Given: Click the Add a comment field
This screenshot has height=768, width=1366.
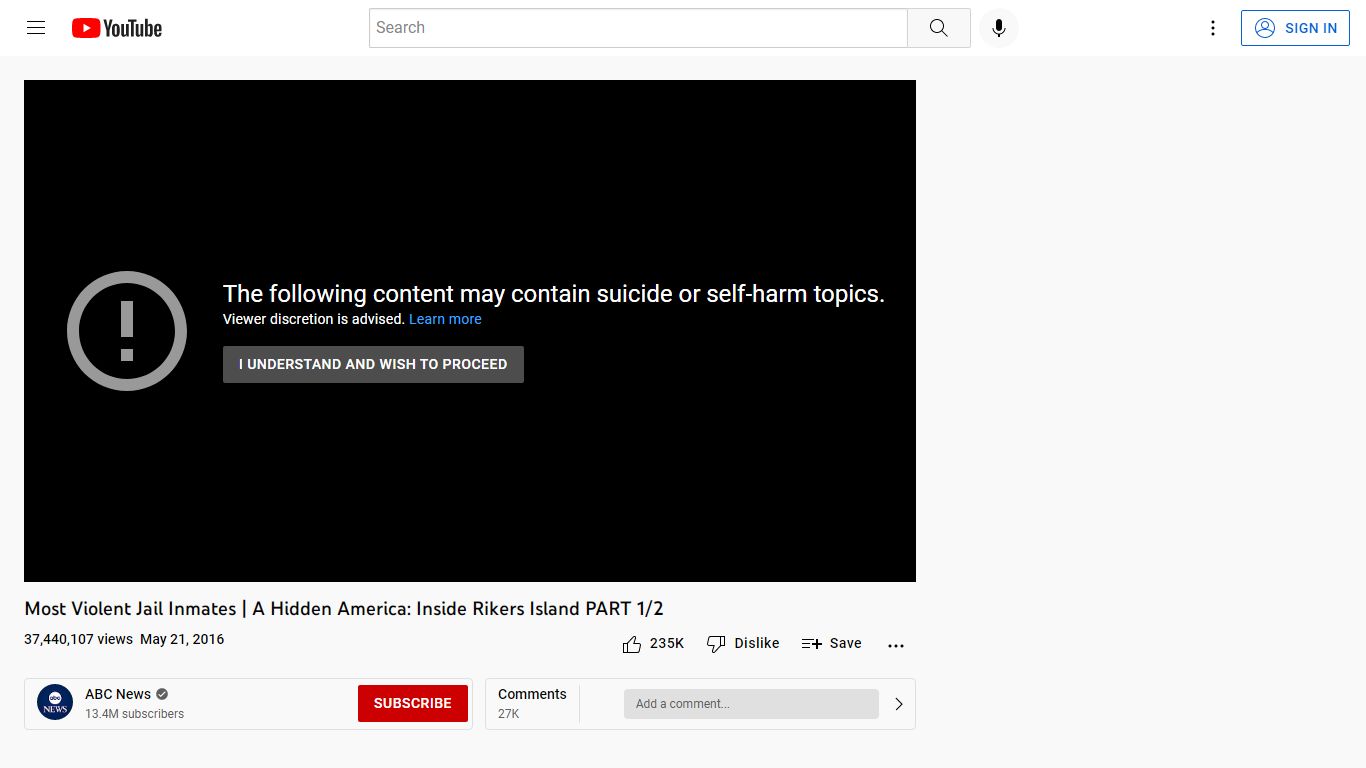Looking at the screenshot, I should pyautogui.click(x=751, y=704).
